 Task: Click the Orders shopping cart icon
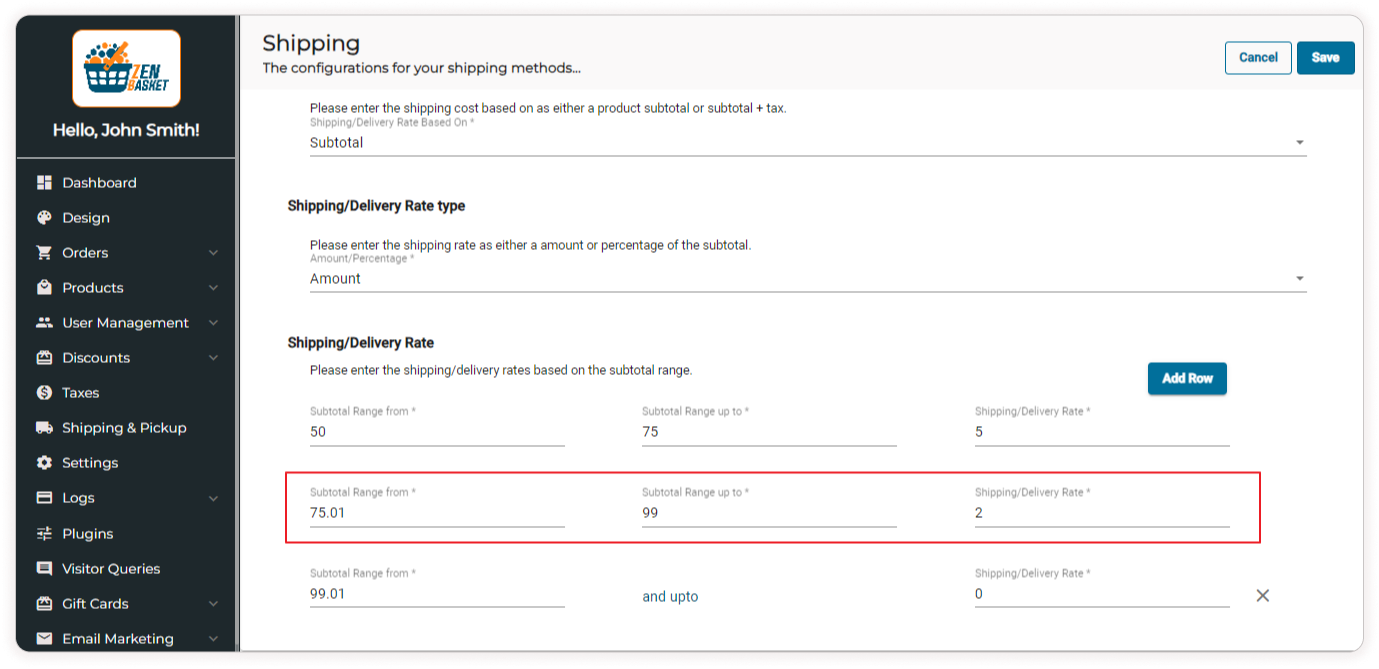point(44,253)
